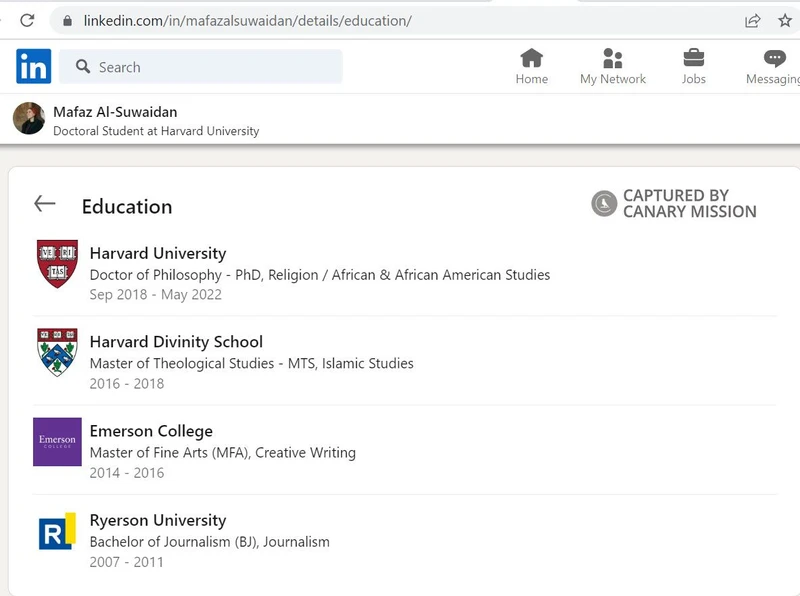Viewport: 800px width, 596px height.
Task: Click the magnifier icon in search box
Action: [x=83, y=66]
